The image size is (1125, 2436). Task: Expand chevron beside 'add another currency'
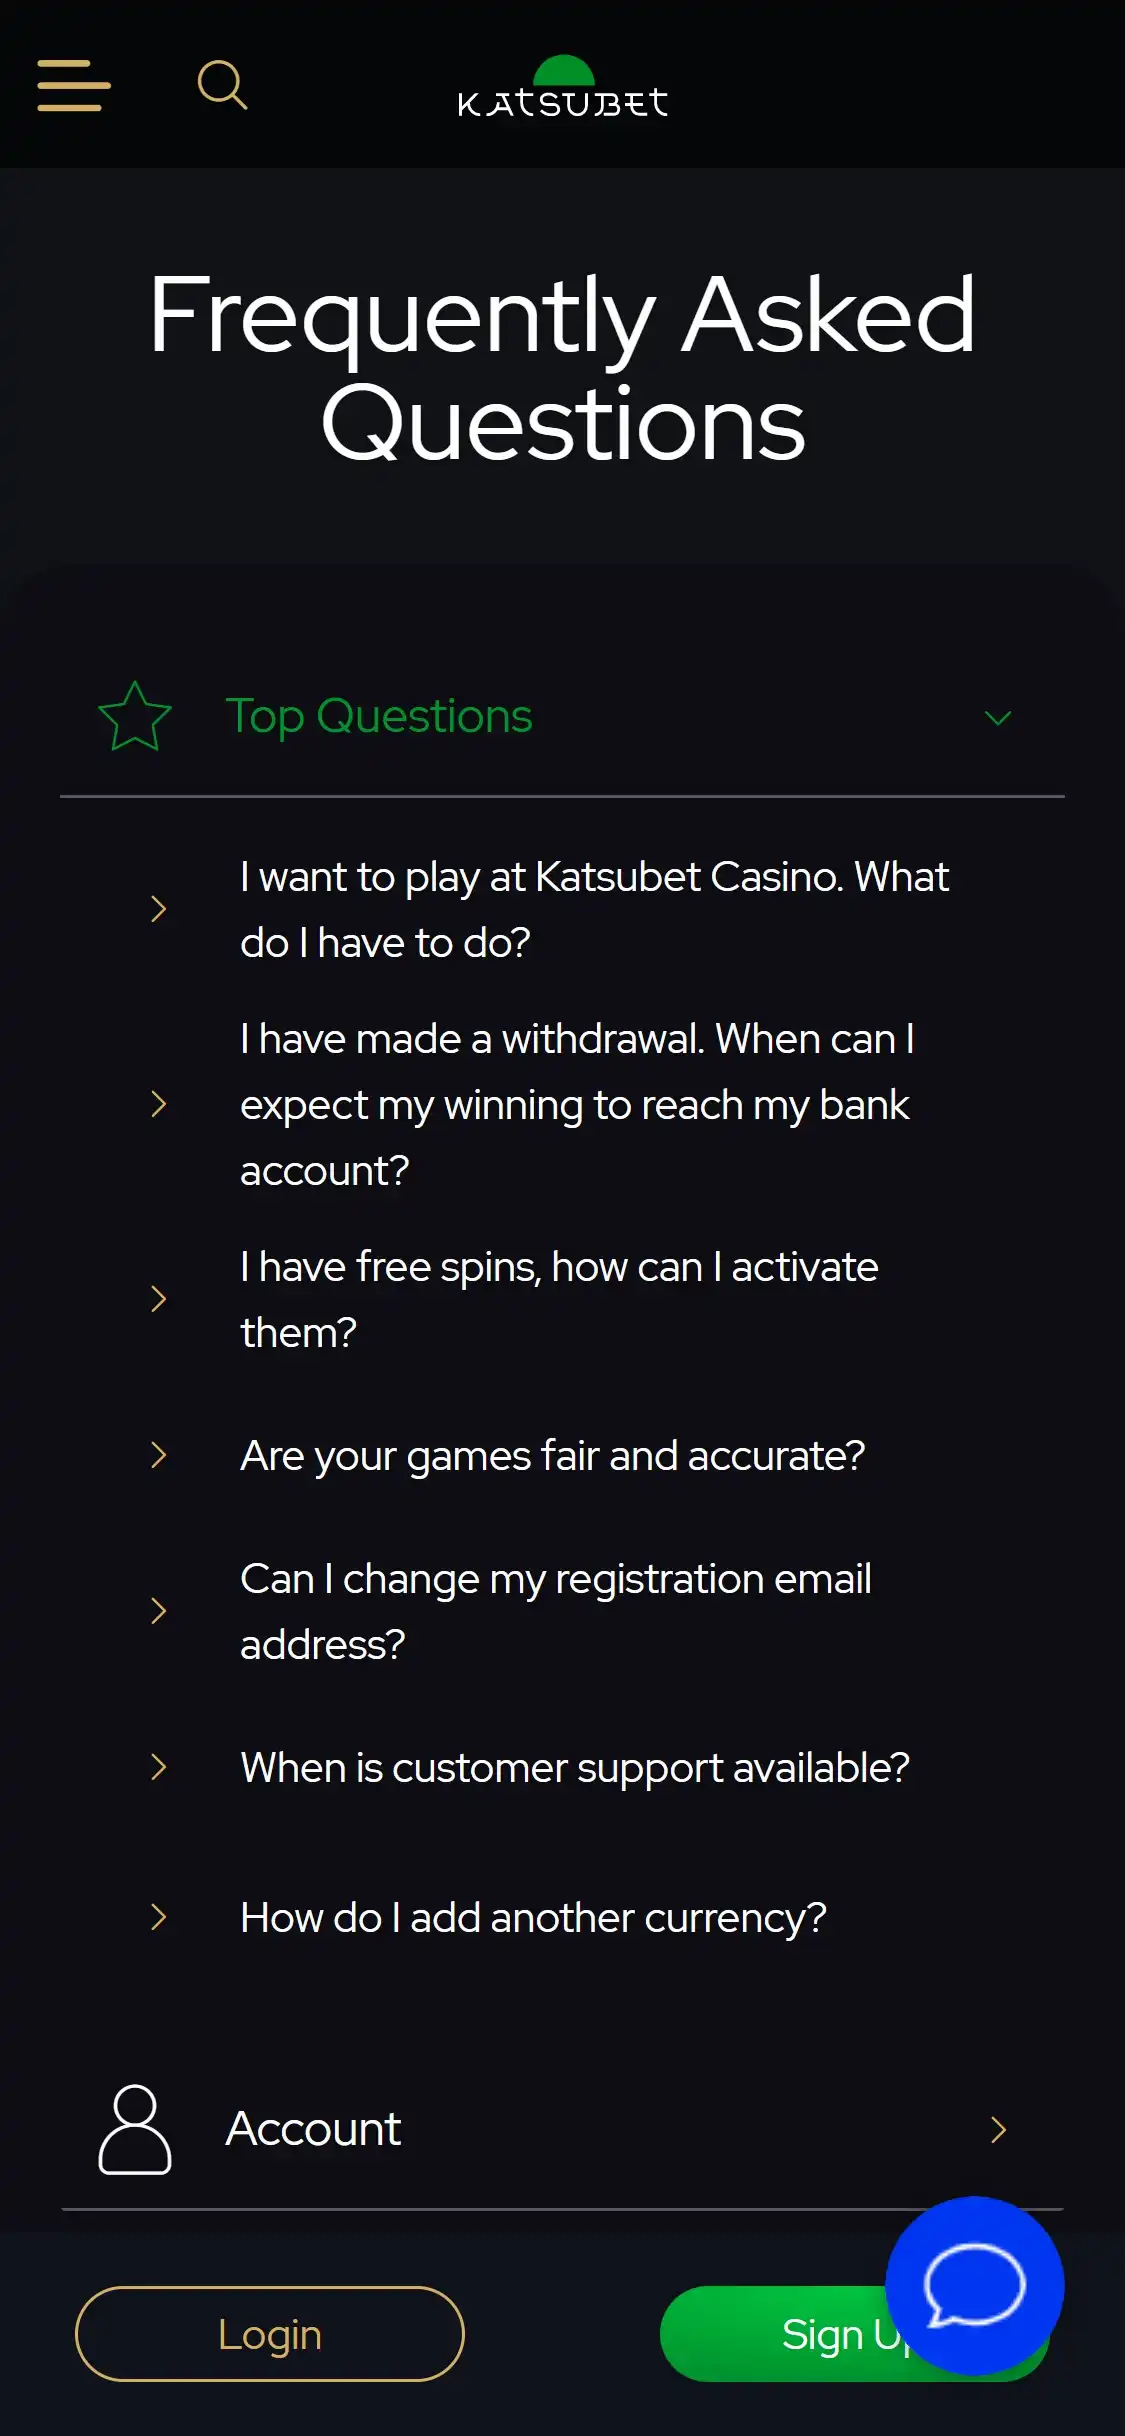click(158, 1917)
